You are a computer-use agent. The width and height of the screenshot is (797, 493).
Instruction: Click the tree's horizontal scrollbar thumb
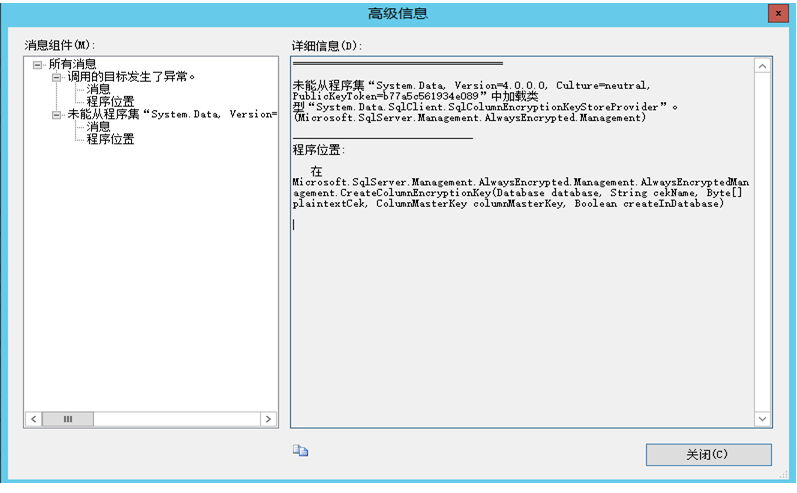68,419
